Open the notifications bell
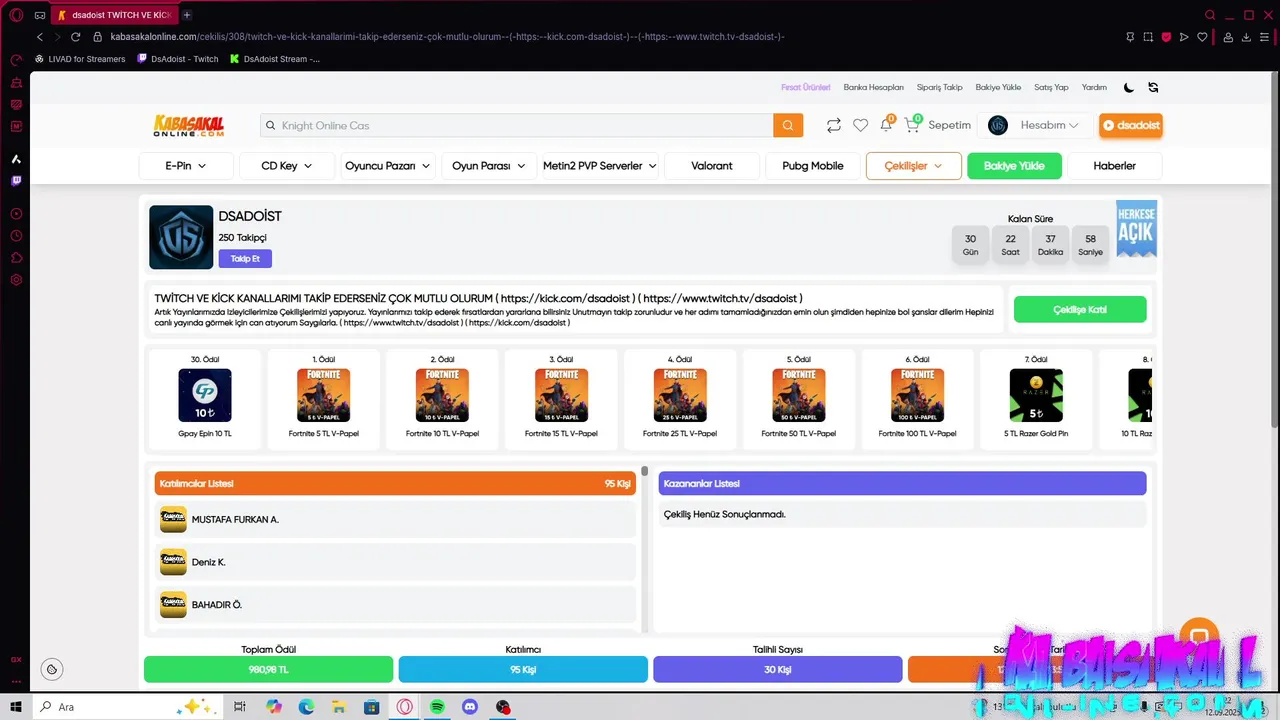Image resolution: width=1280 pixels, height=720 pixels. point(886,124)
